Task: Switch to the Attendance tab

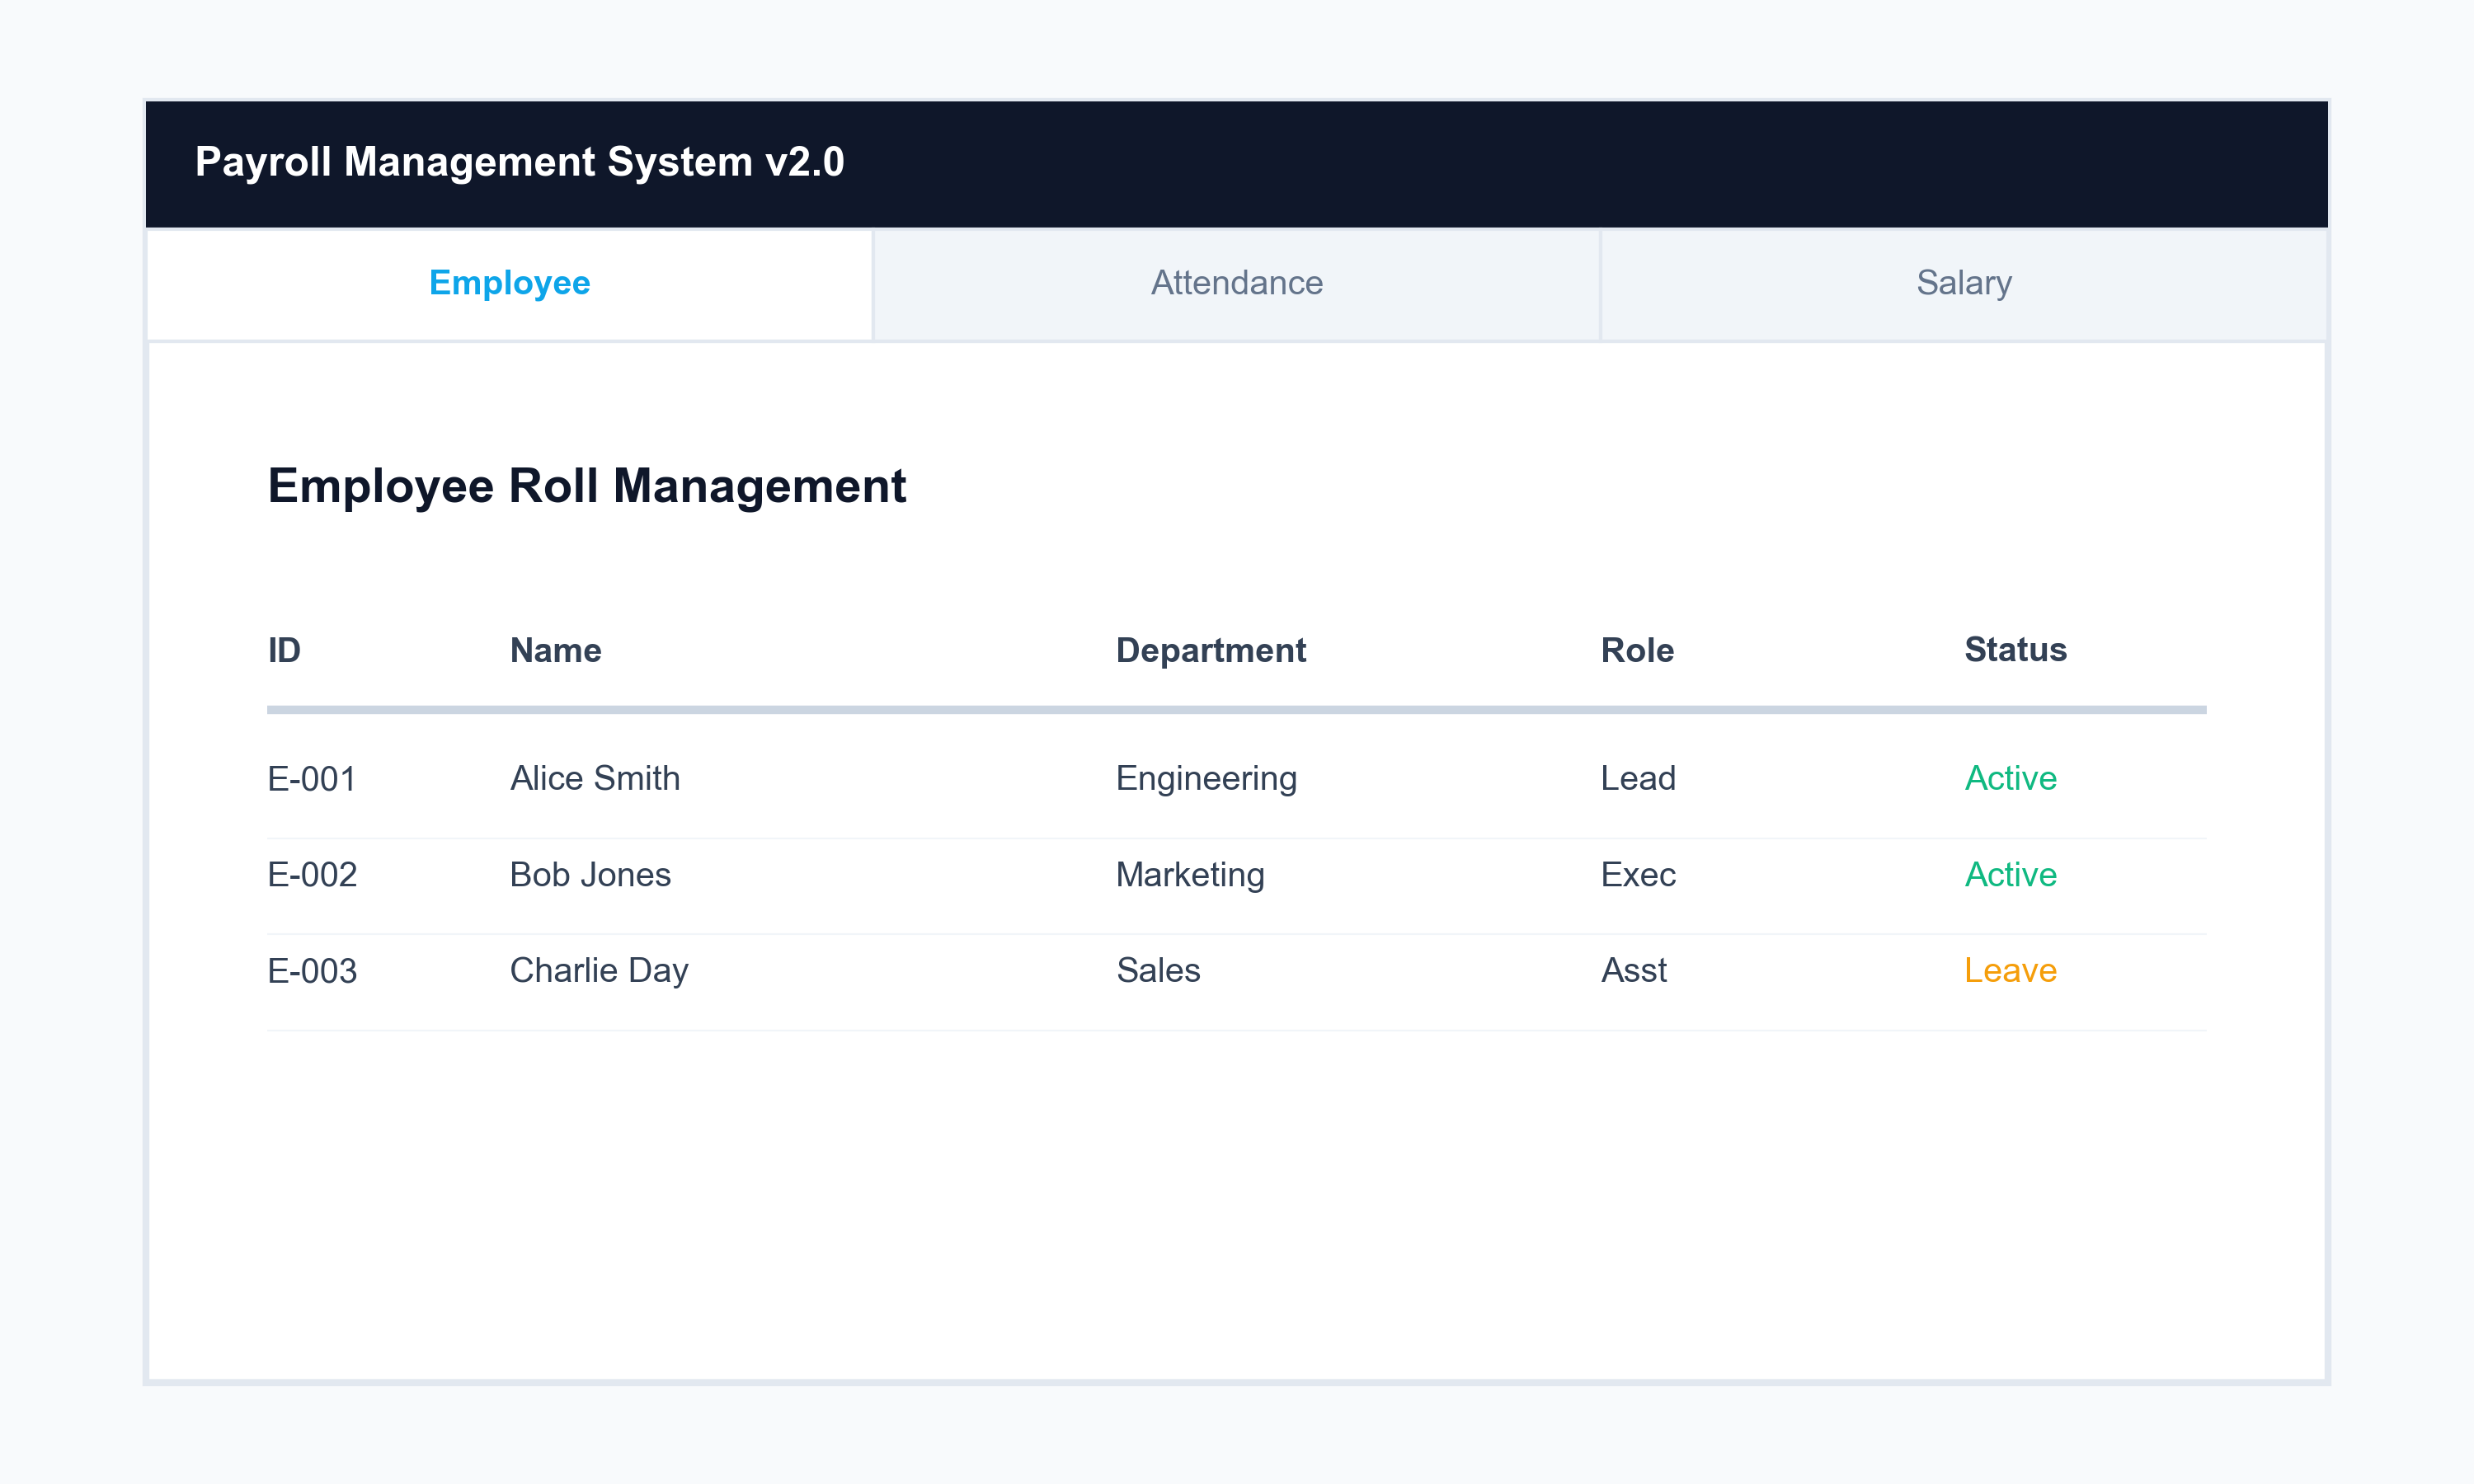Action: click(x=1236, y=283)
